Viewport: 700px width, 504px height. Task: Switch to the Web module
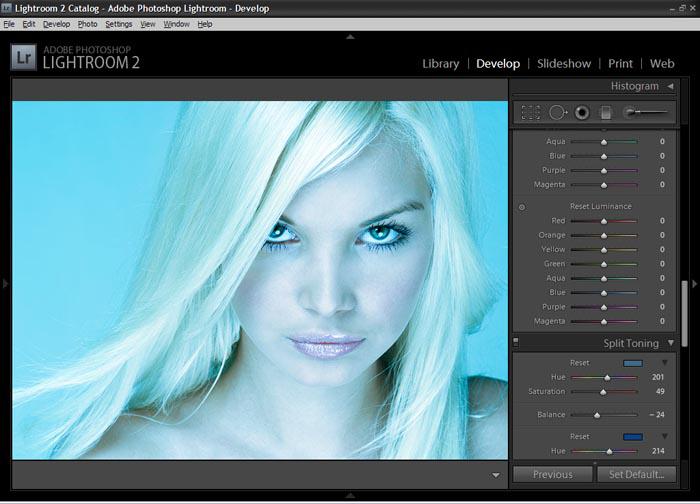click(662, 64)
